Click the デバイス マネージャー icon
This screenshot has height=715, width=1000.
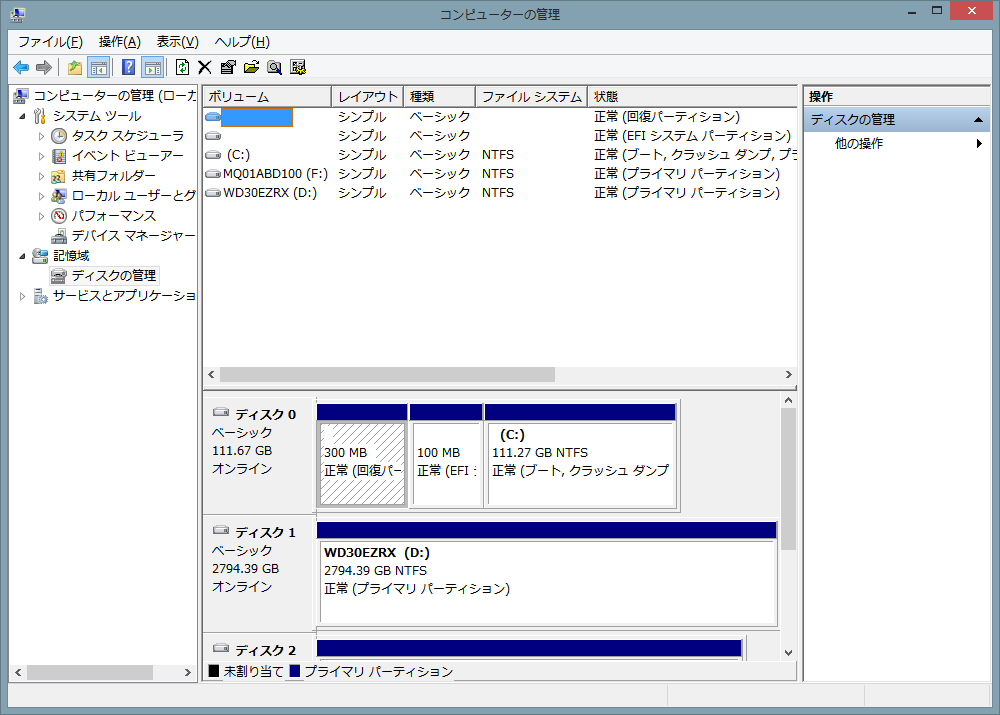coord(59,236)
